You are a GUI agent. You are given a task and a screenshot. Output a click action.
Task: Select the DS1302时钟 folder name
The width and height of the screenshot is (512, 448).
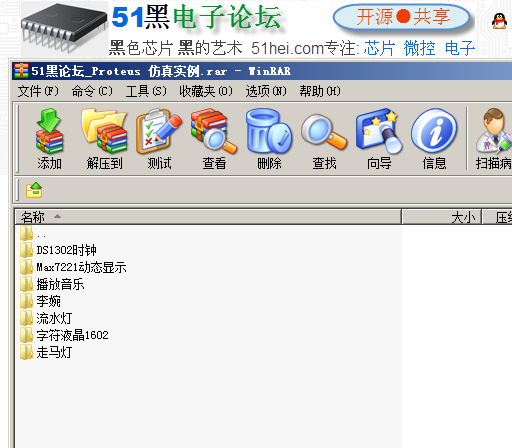coord(66,250)
